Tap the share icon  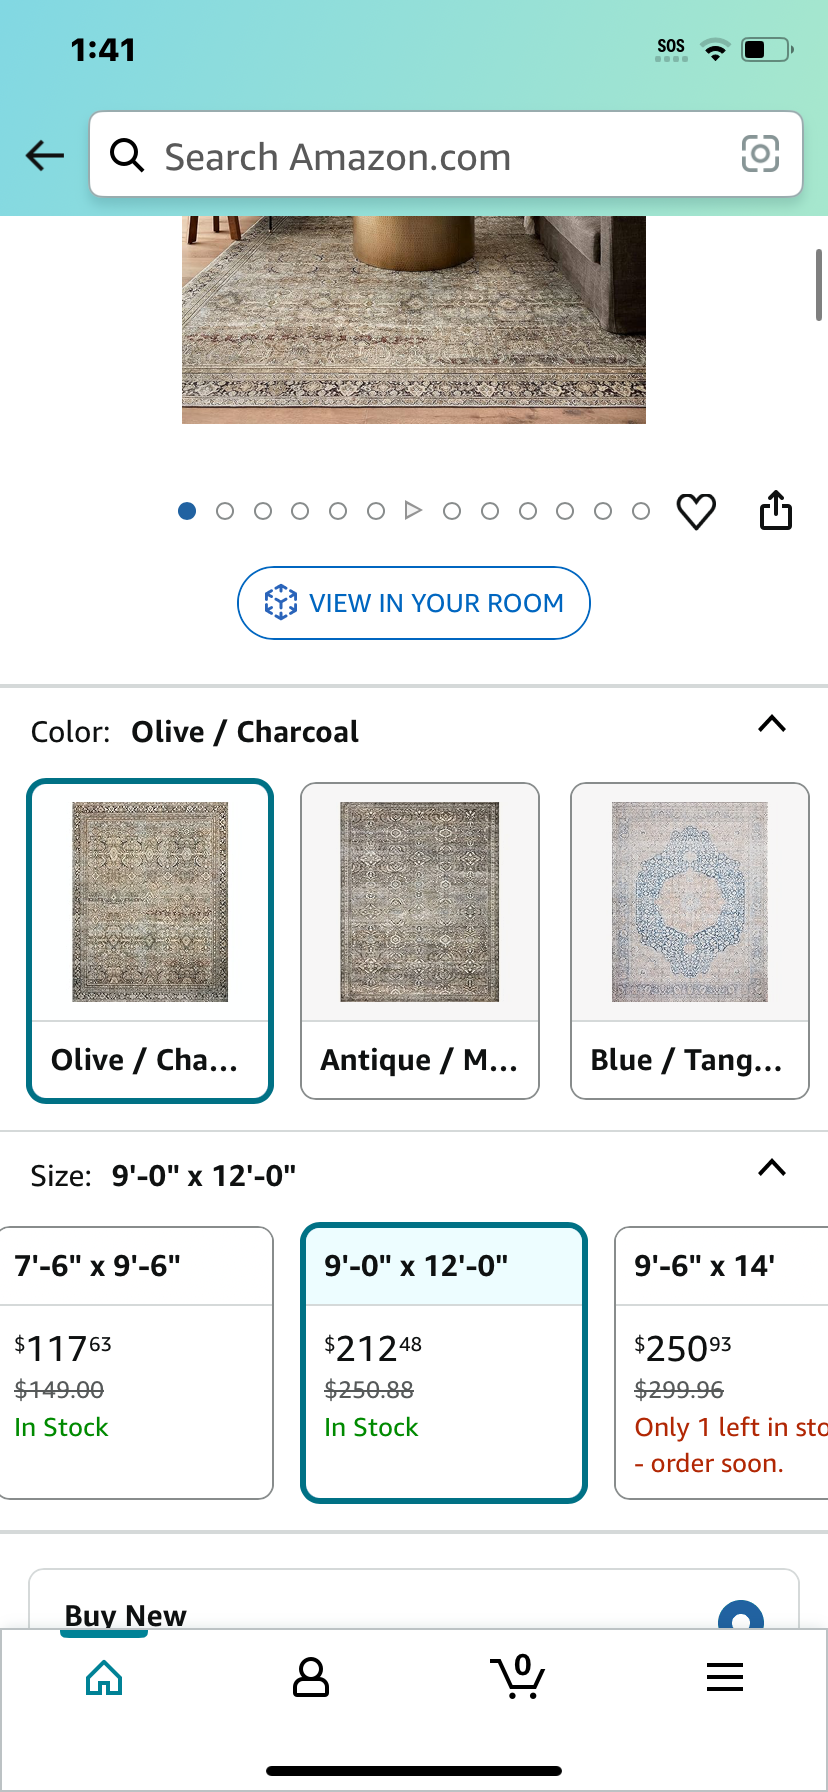(x=776, y=510)
